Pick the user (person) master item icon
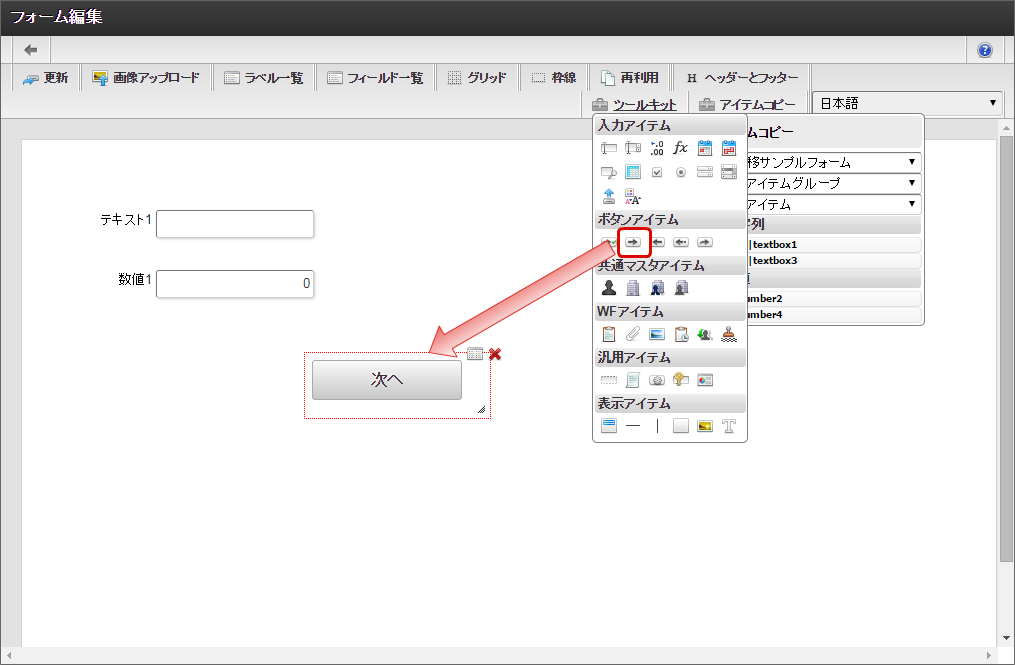This screenshot has width=1015, height=665. [608, 288]
